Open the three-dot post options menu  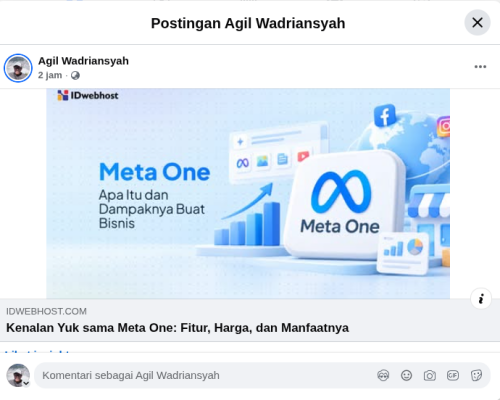480,67
